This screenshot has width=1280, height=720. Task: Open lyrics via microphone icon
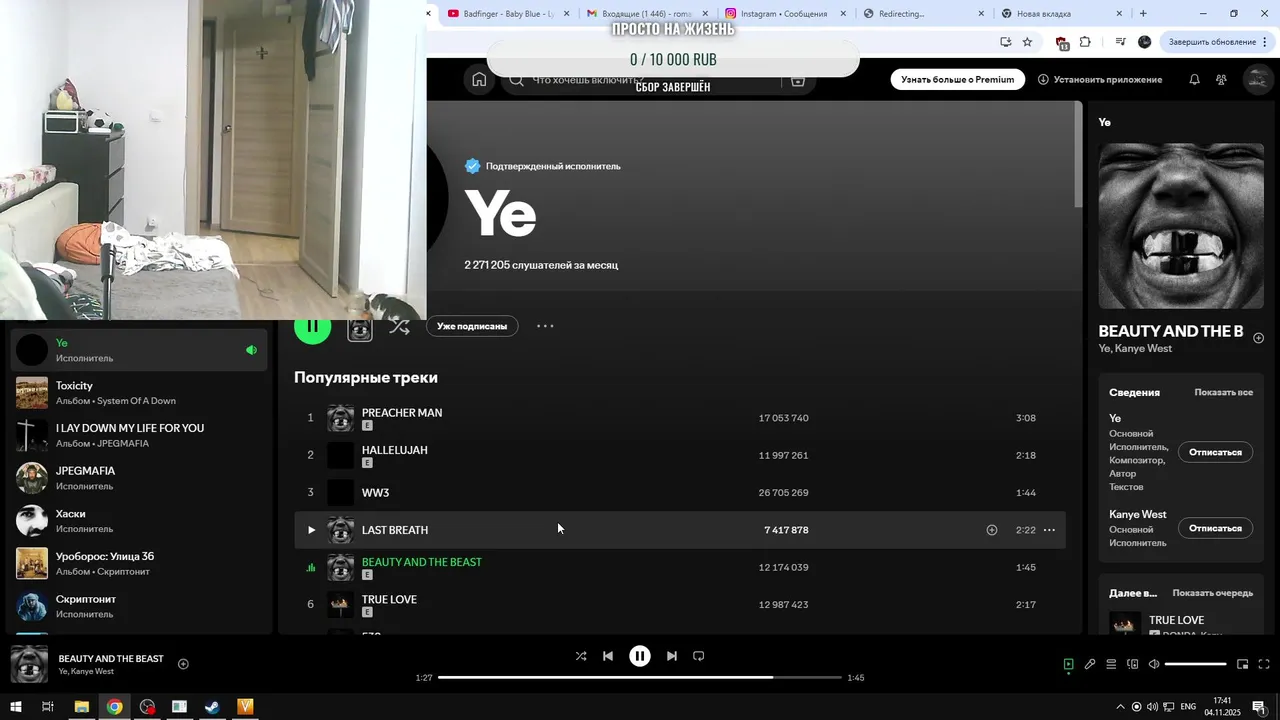coord(1090,664)
